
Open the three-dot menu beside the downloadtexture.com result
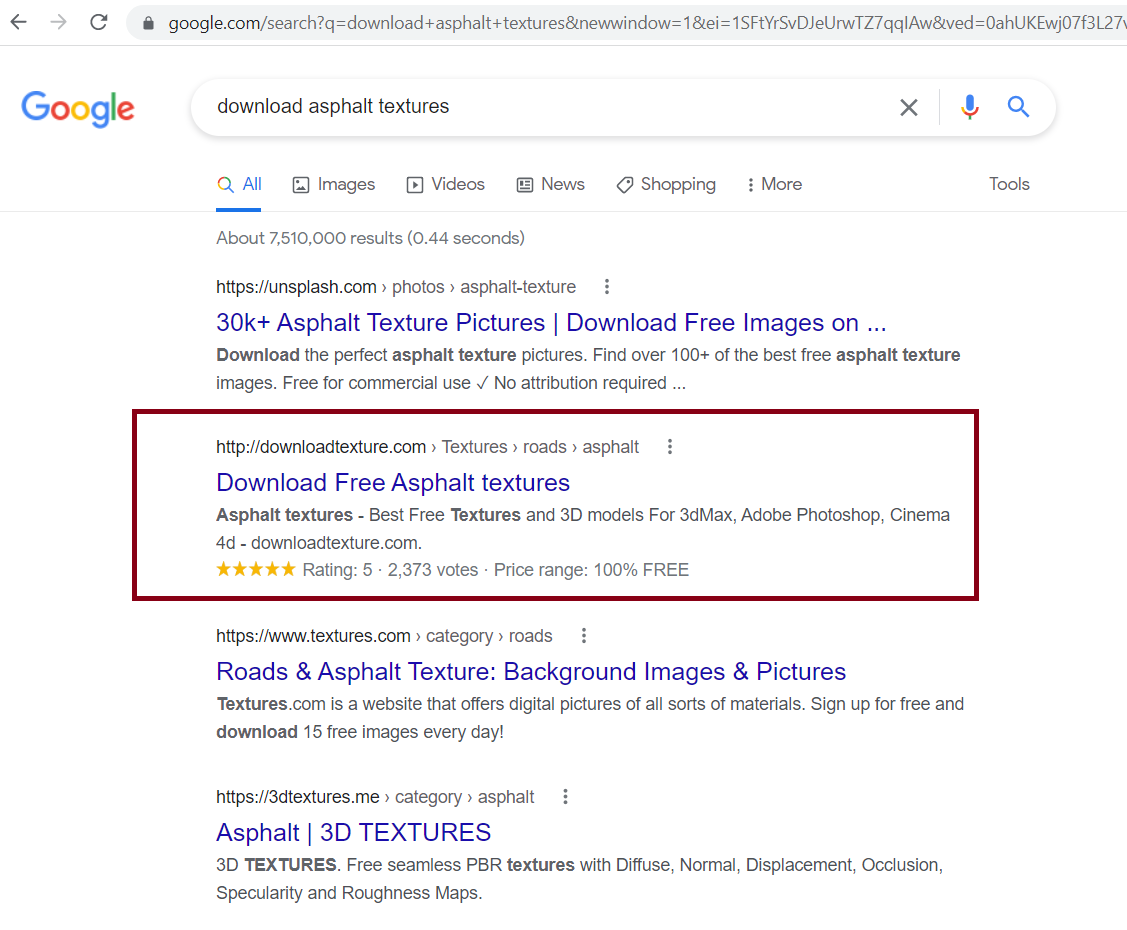tap(670, 447)
